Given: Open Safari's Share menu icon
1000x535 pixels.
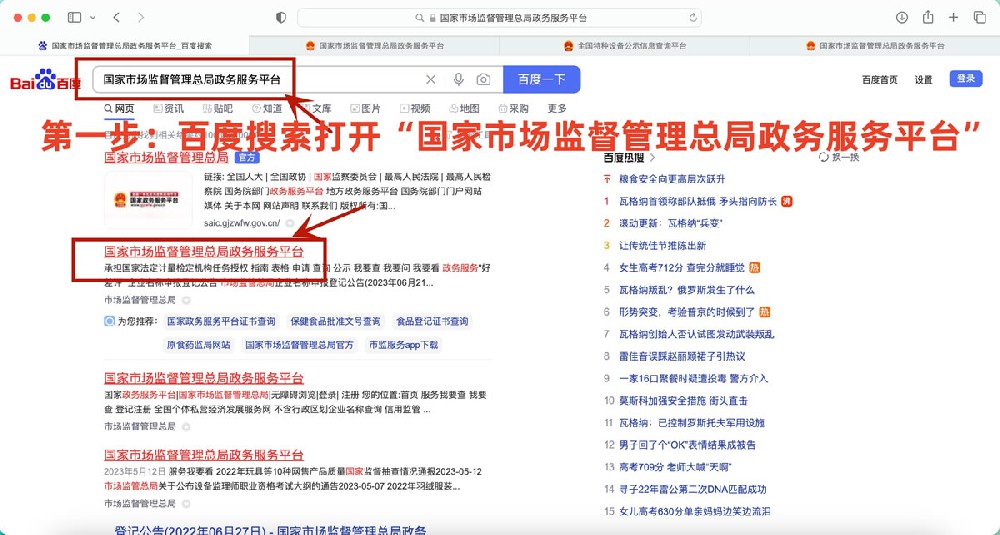Looking at the screenshot, I should [x=928, y=18].
